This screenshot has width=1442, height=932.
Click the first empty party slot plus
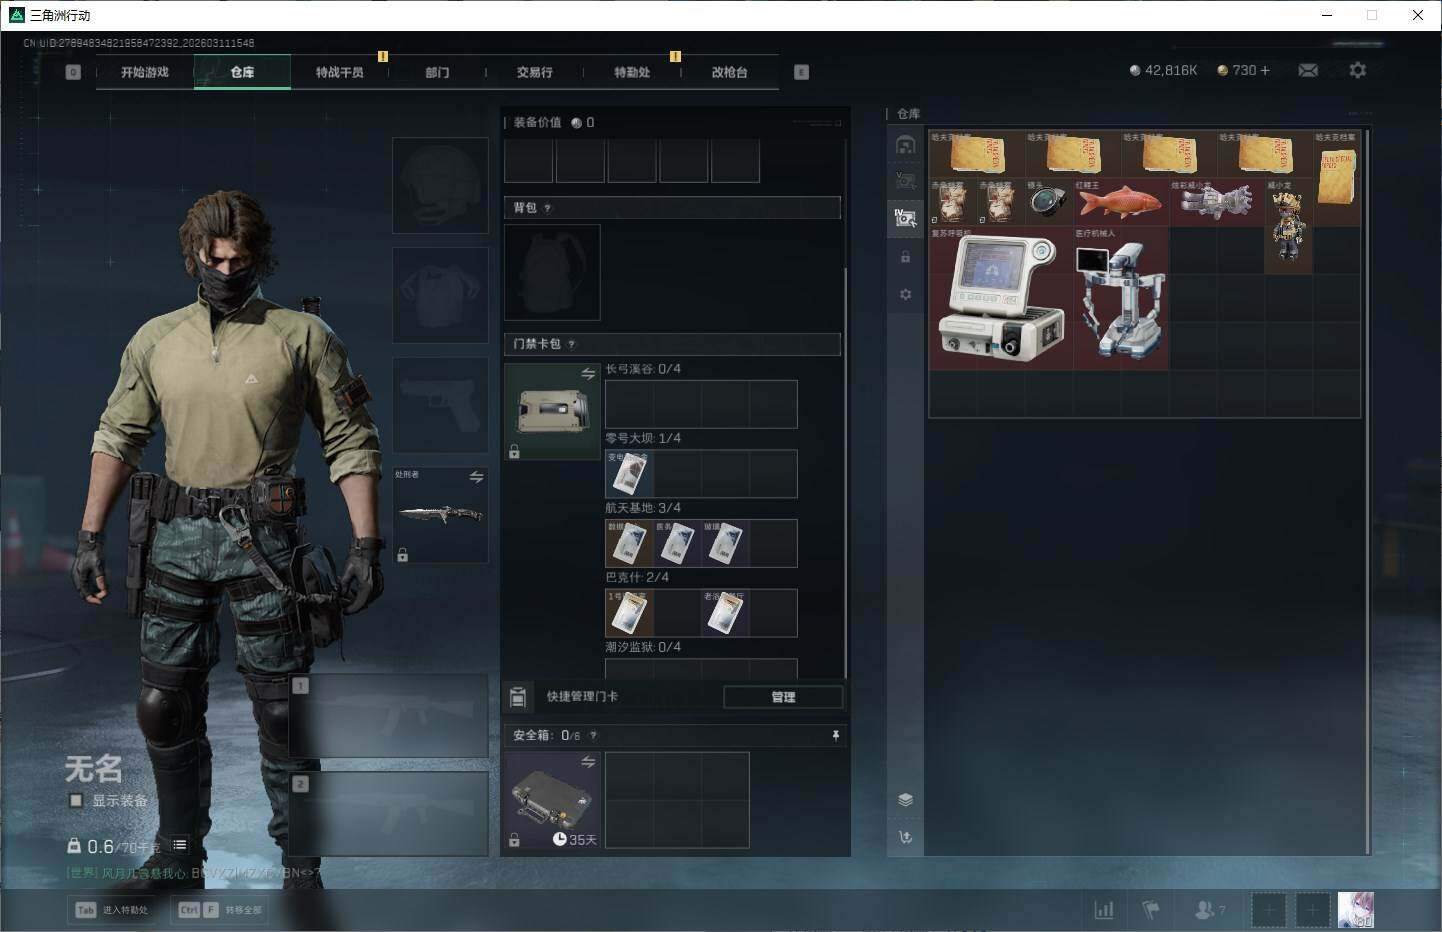click(1268, 910)
